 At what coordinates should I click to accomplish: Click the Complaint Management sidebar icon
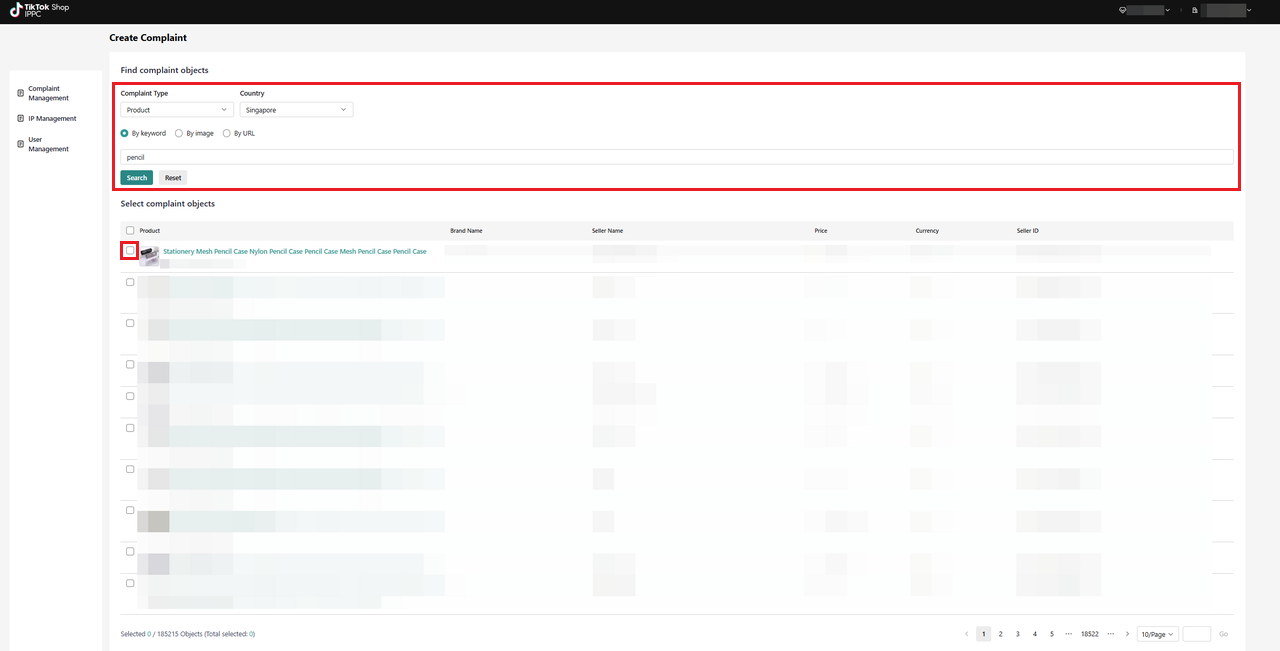point(21,93)
